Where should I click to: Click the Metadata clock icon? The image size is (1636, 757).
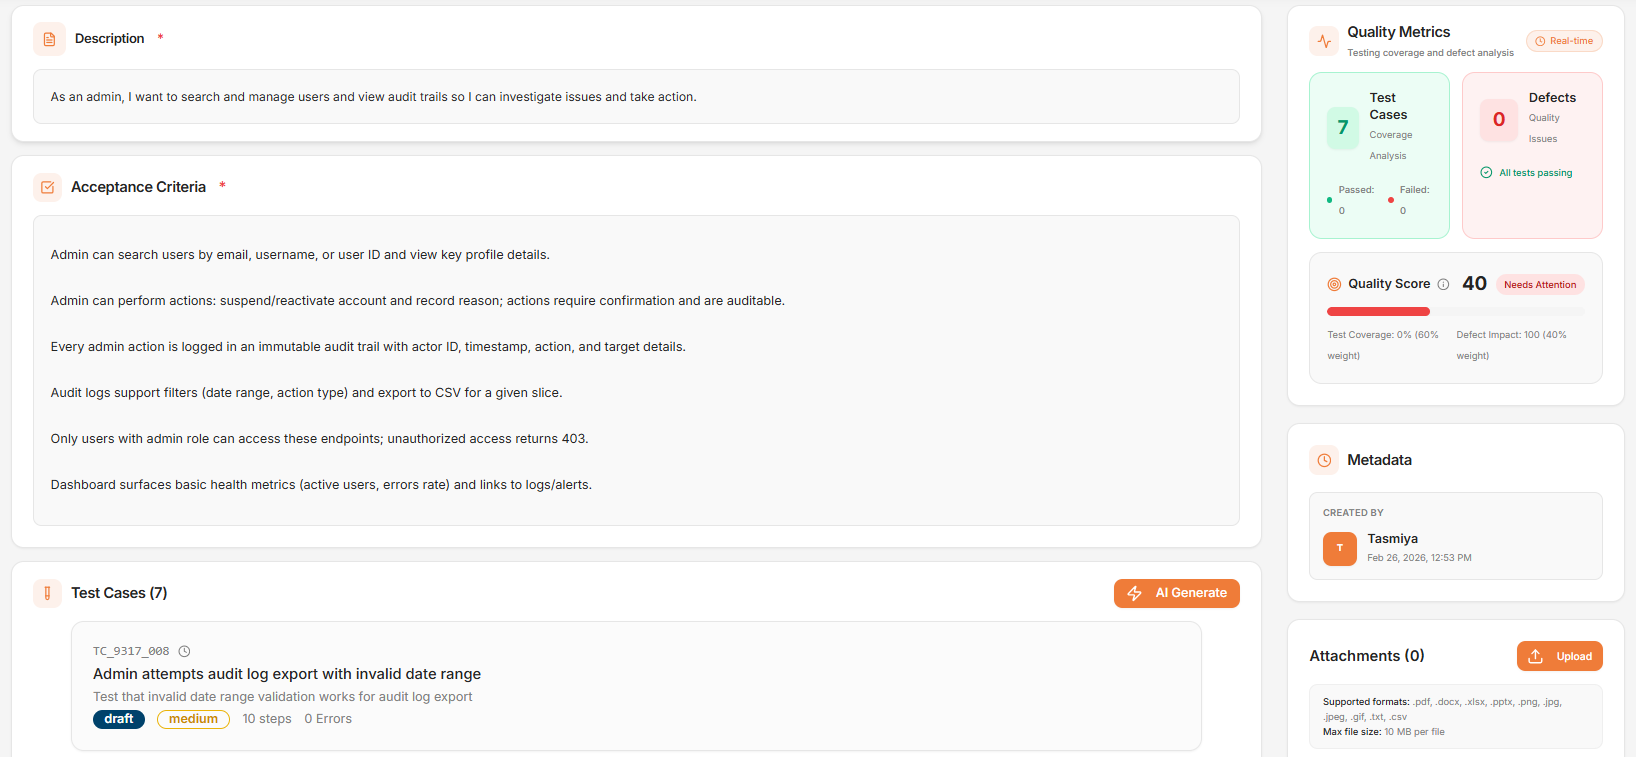[x=1324, y=460]
